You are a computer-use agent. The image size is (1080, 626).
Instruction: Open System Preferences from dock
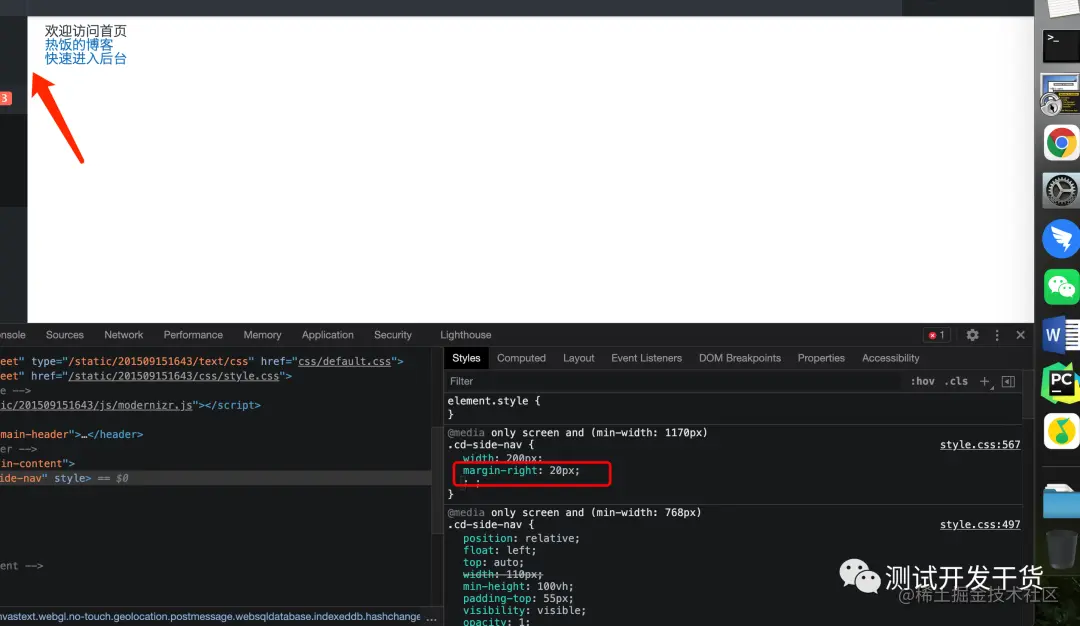click(1061, 191)
